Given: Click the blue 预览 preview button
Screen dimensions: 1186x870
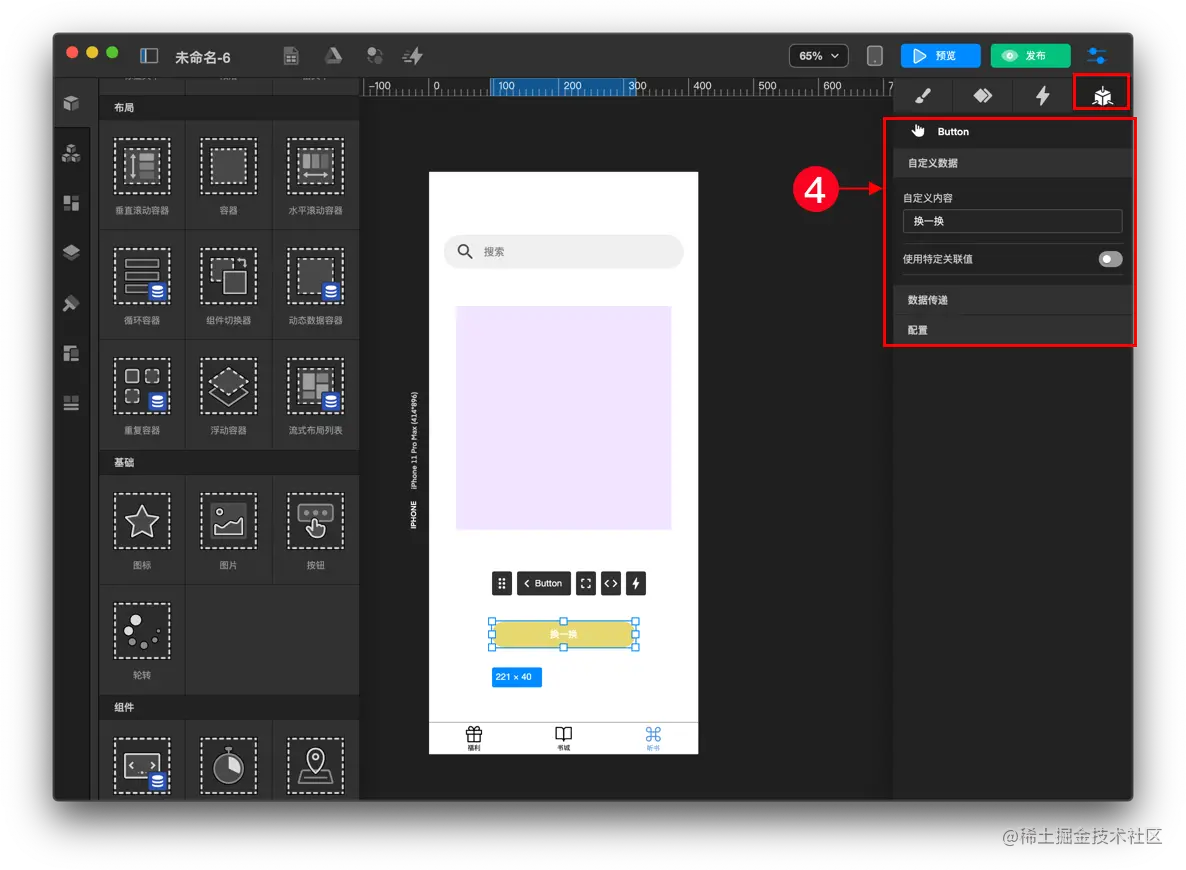Looking at the screenshot, I should point(940,56).
